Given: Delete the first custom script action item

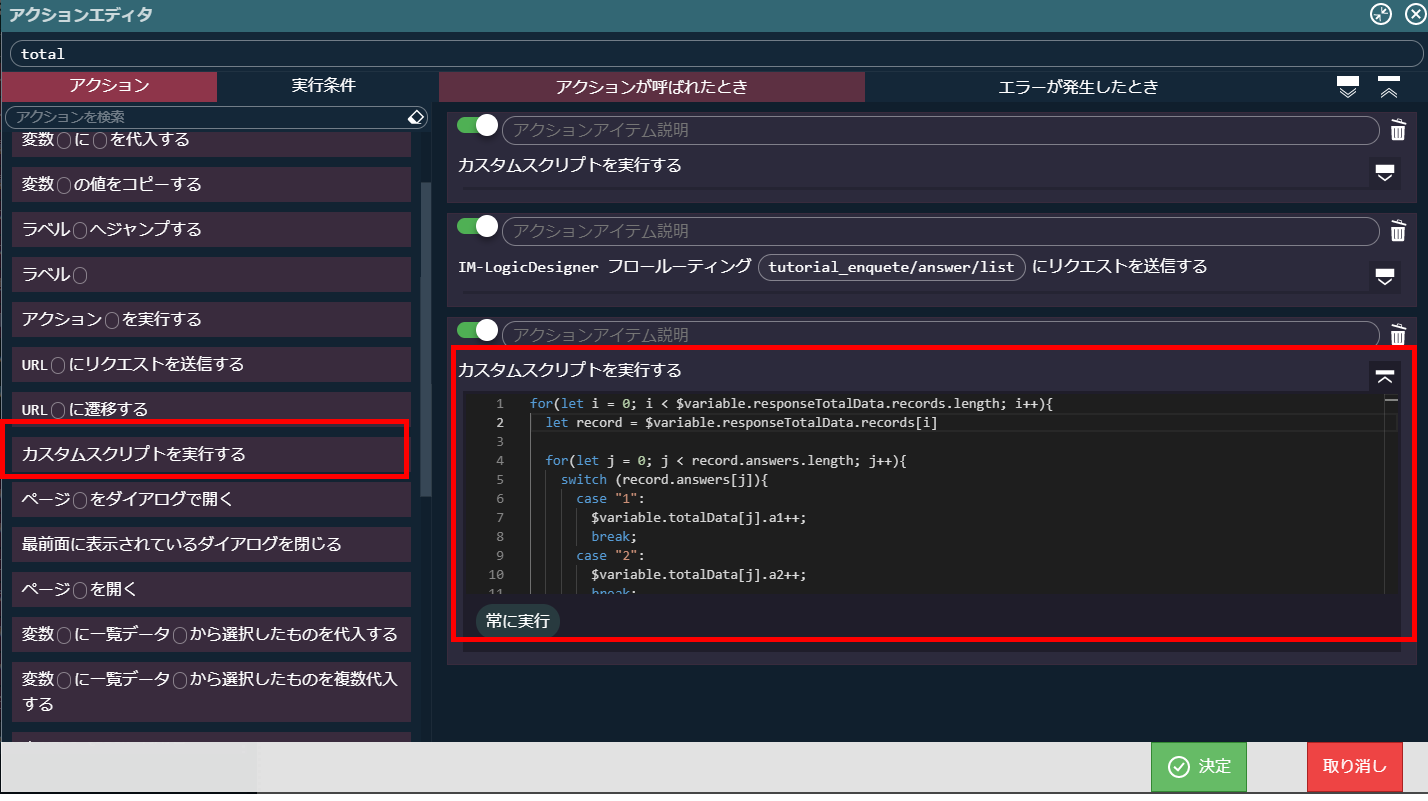Looking at the screenshot, I should click(x=1398, y=130).
